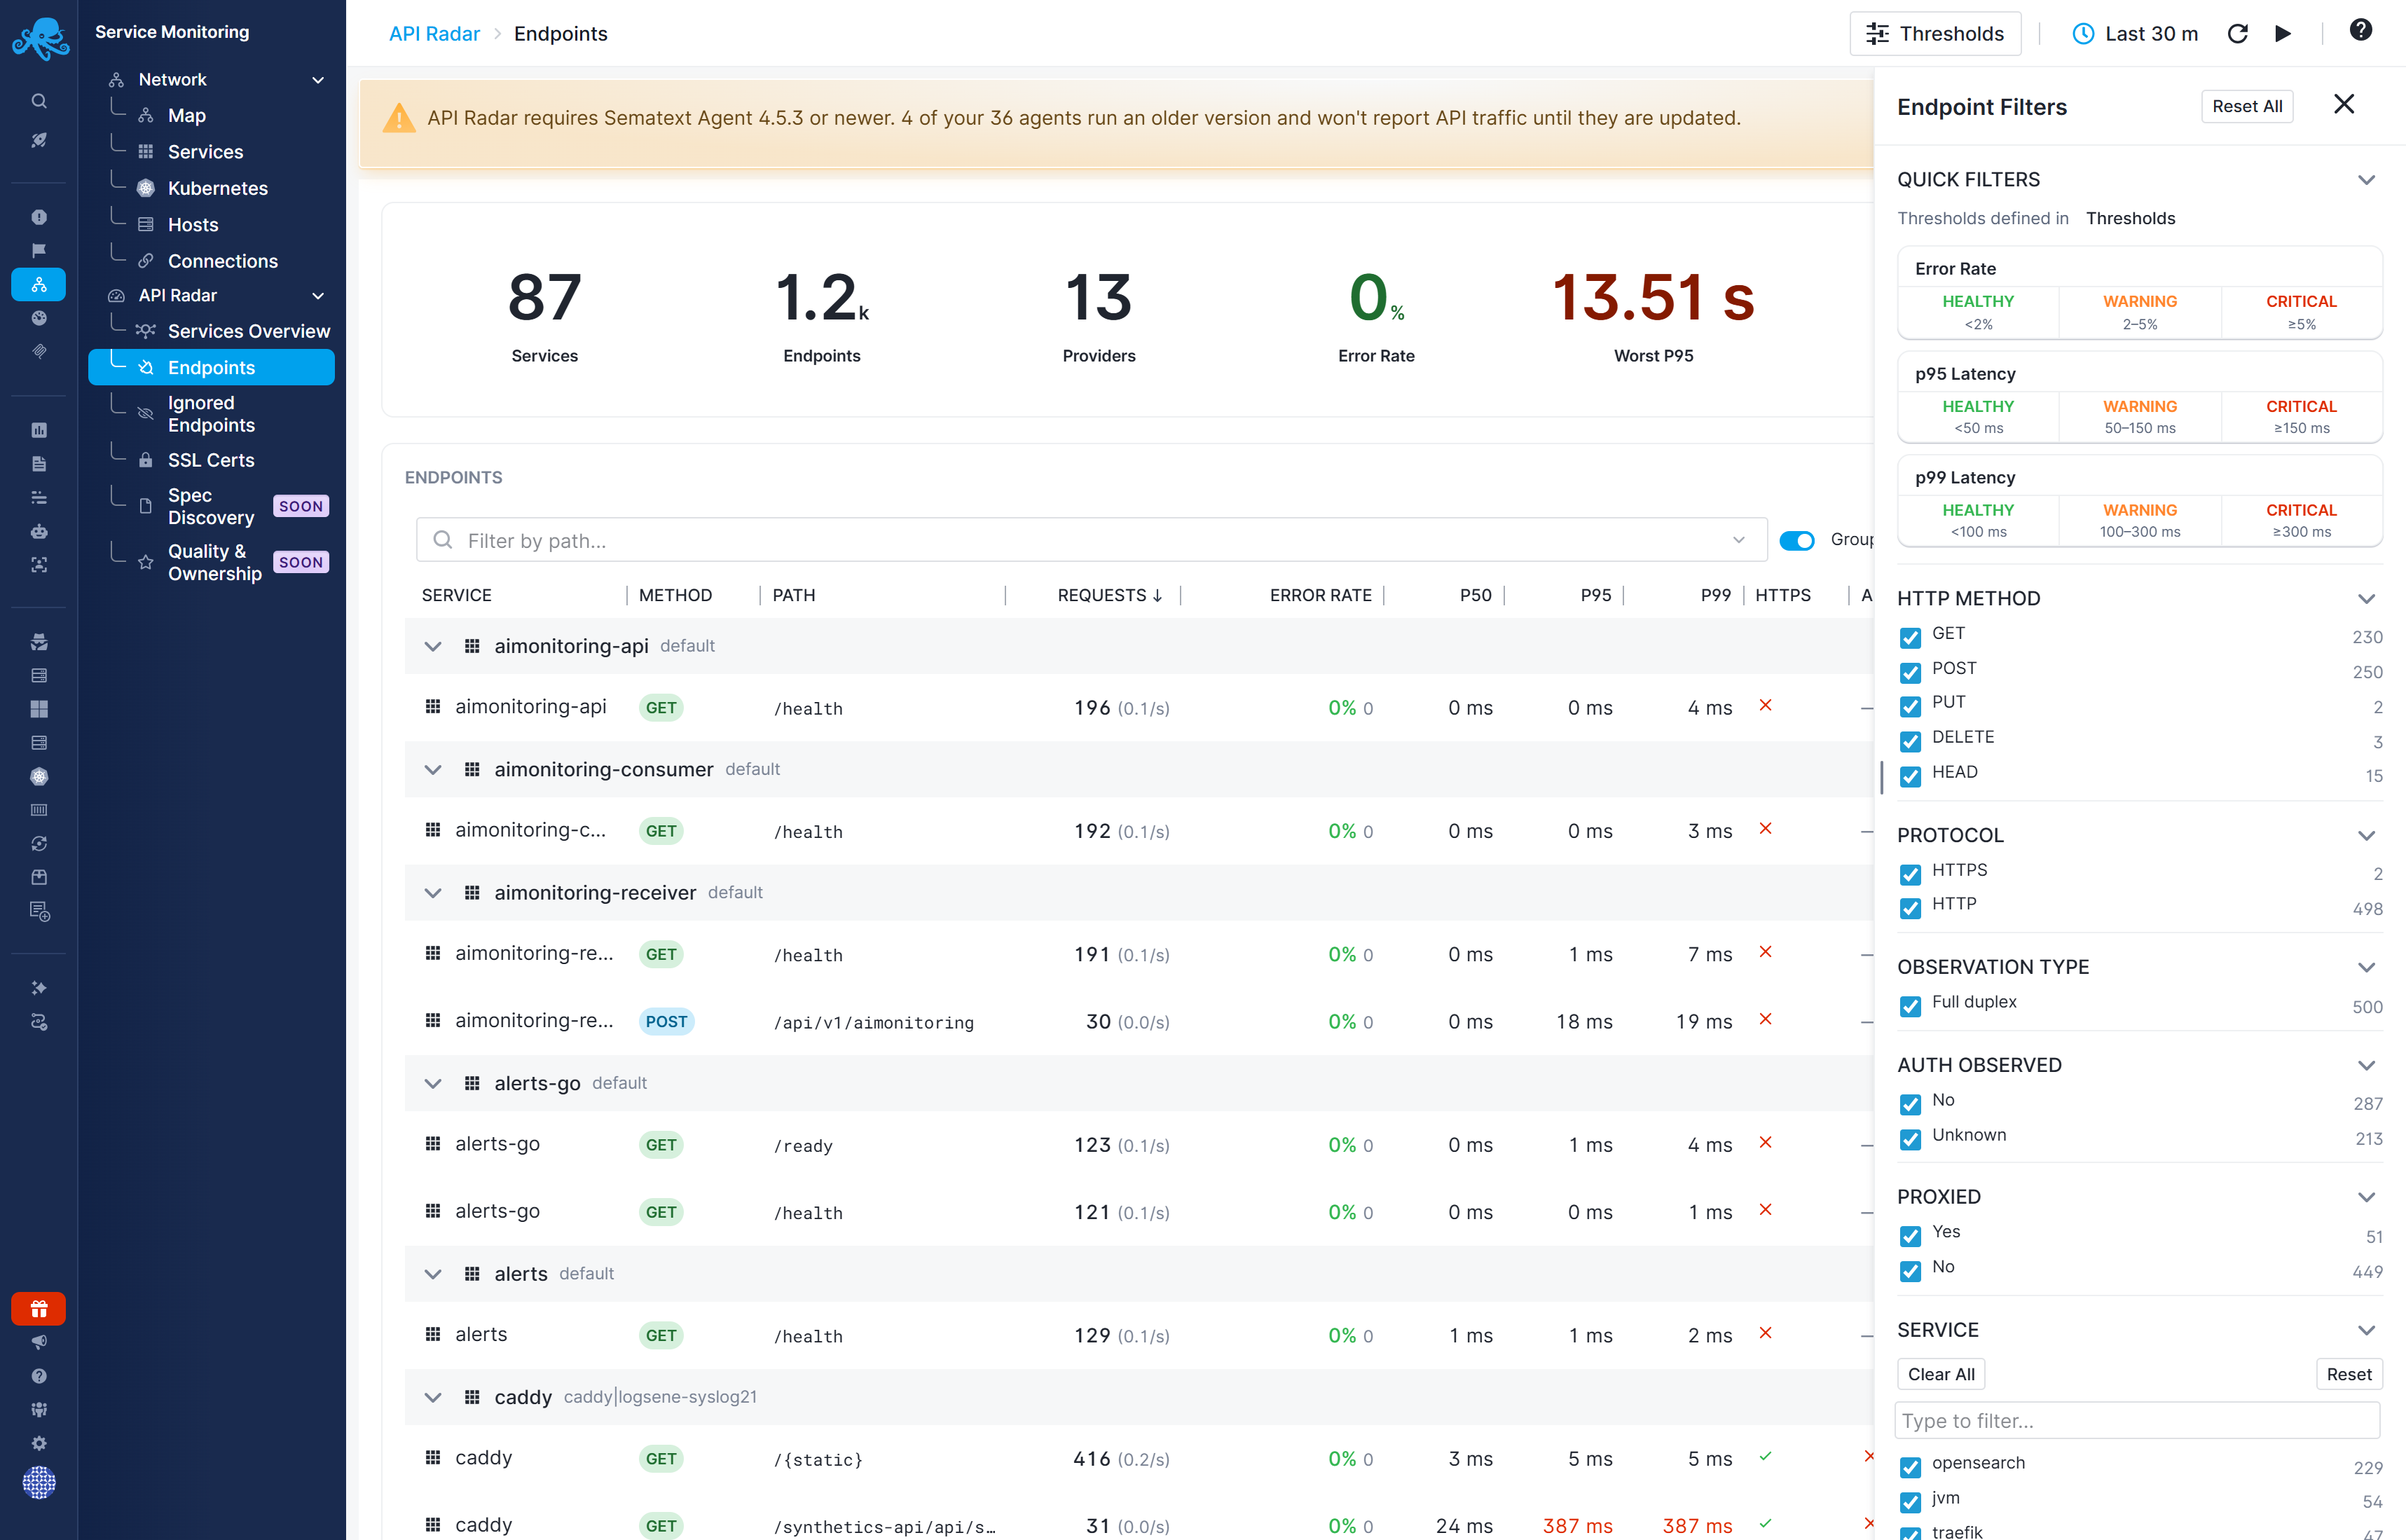Viewport: 2406px width, 1540px height.
Task: Click the alert exclamation icon in rail
Action: (x=39, y=217)
